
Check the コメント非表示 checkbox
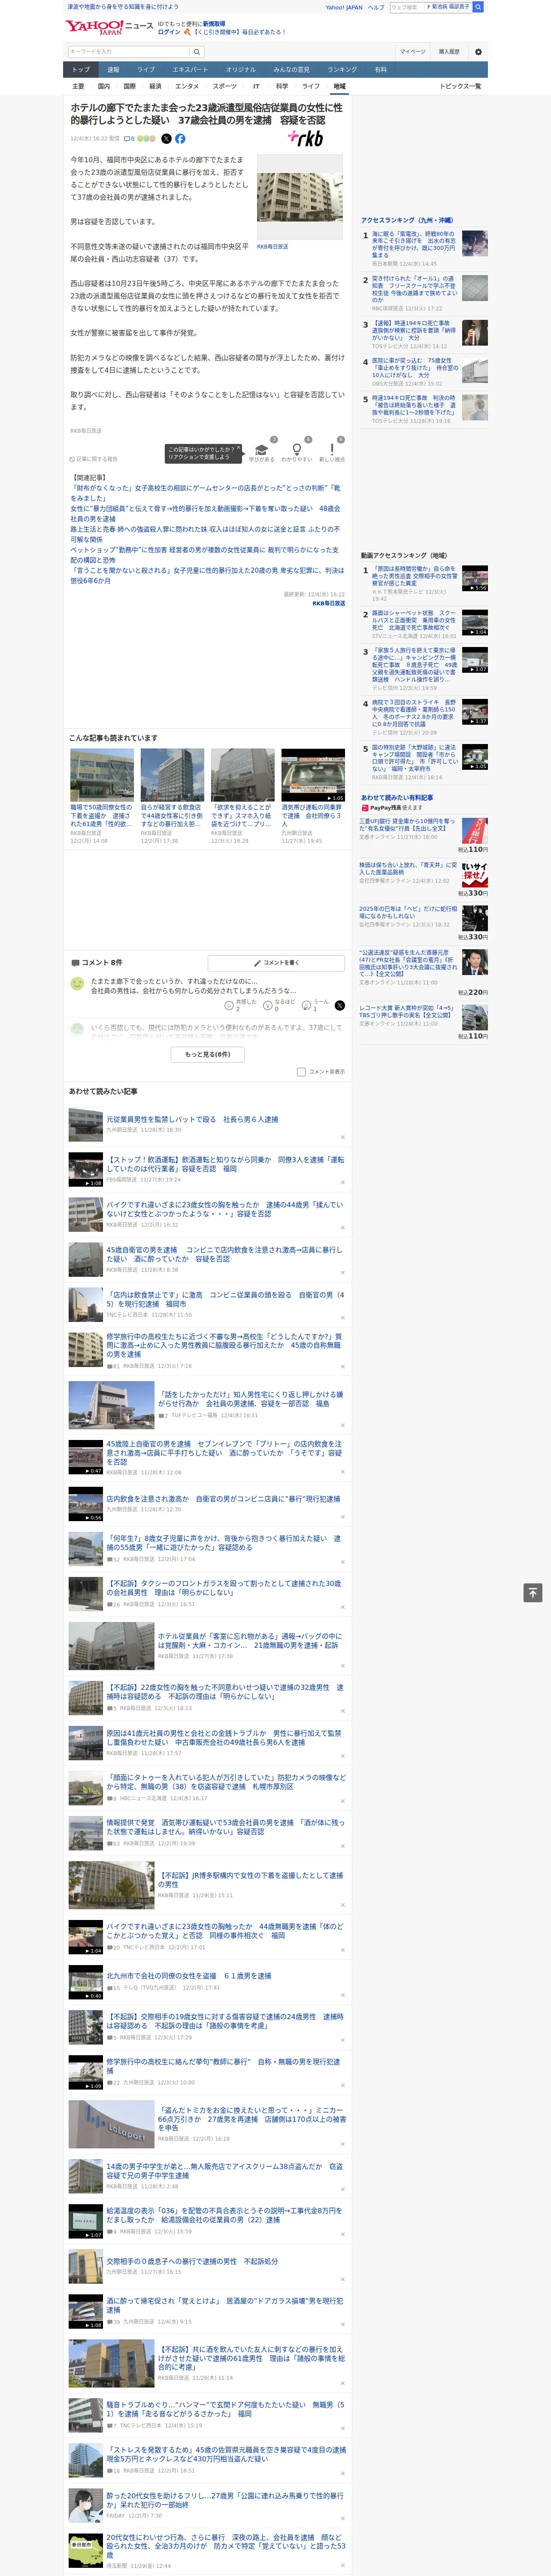tap(301, 1072)
